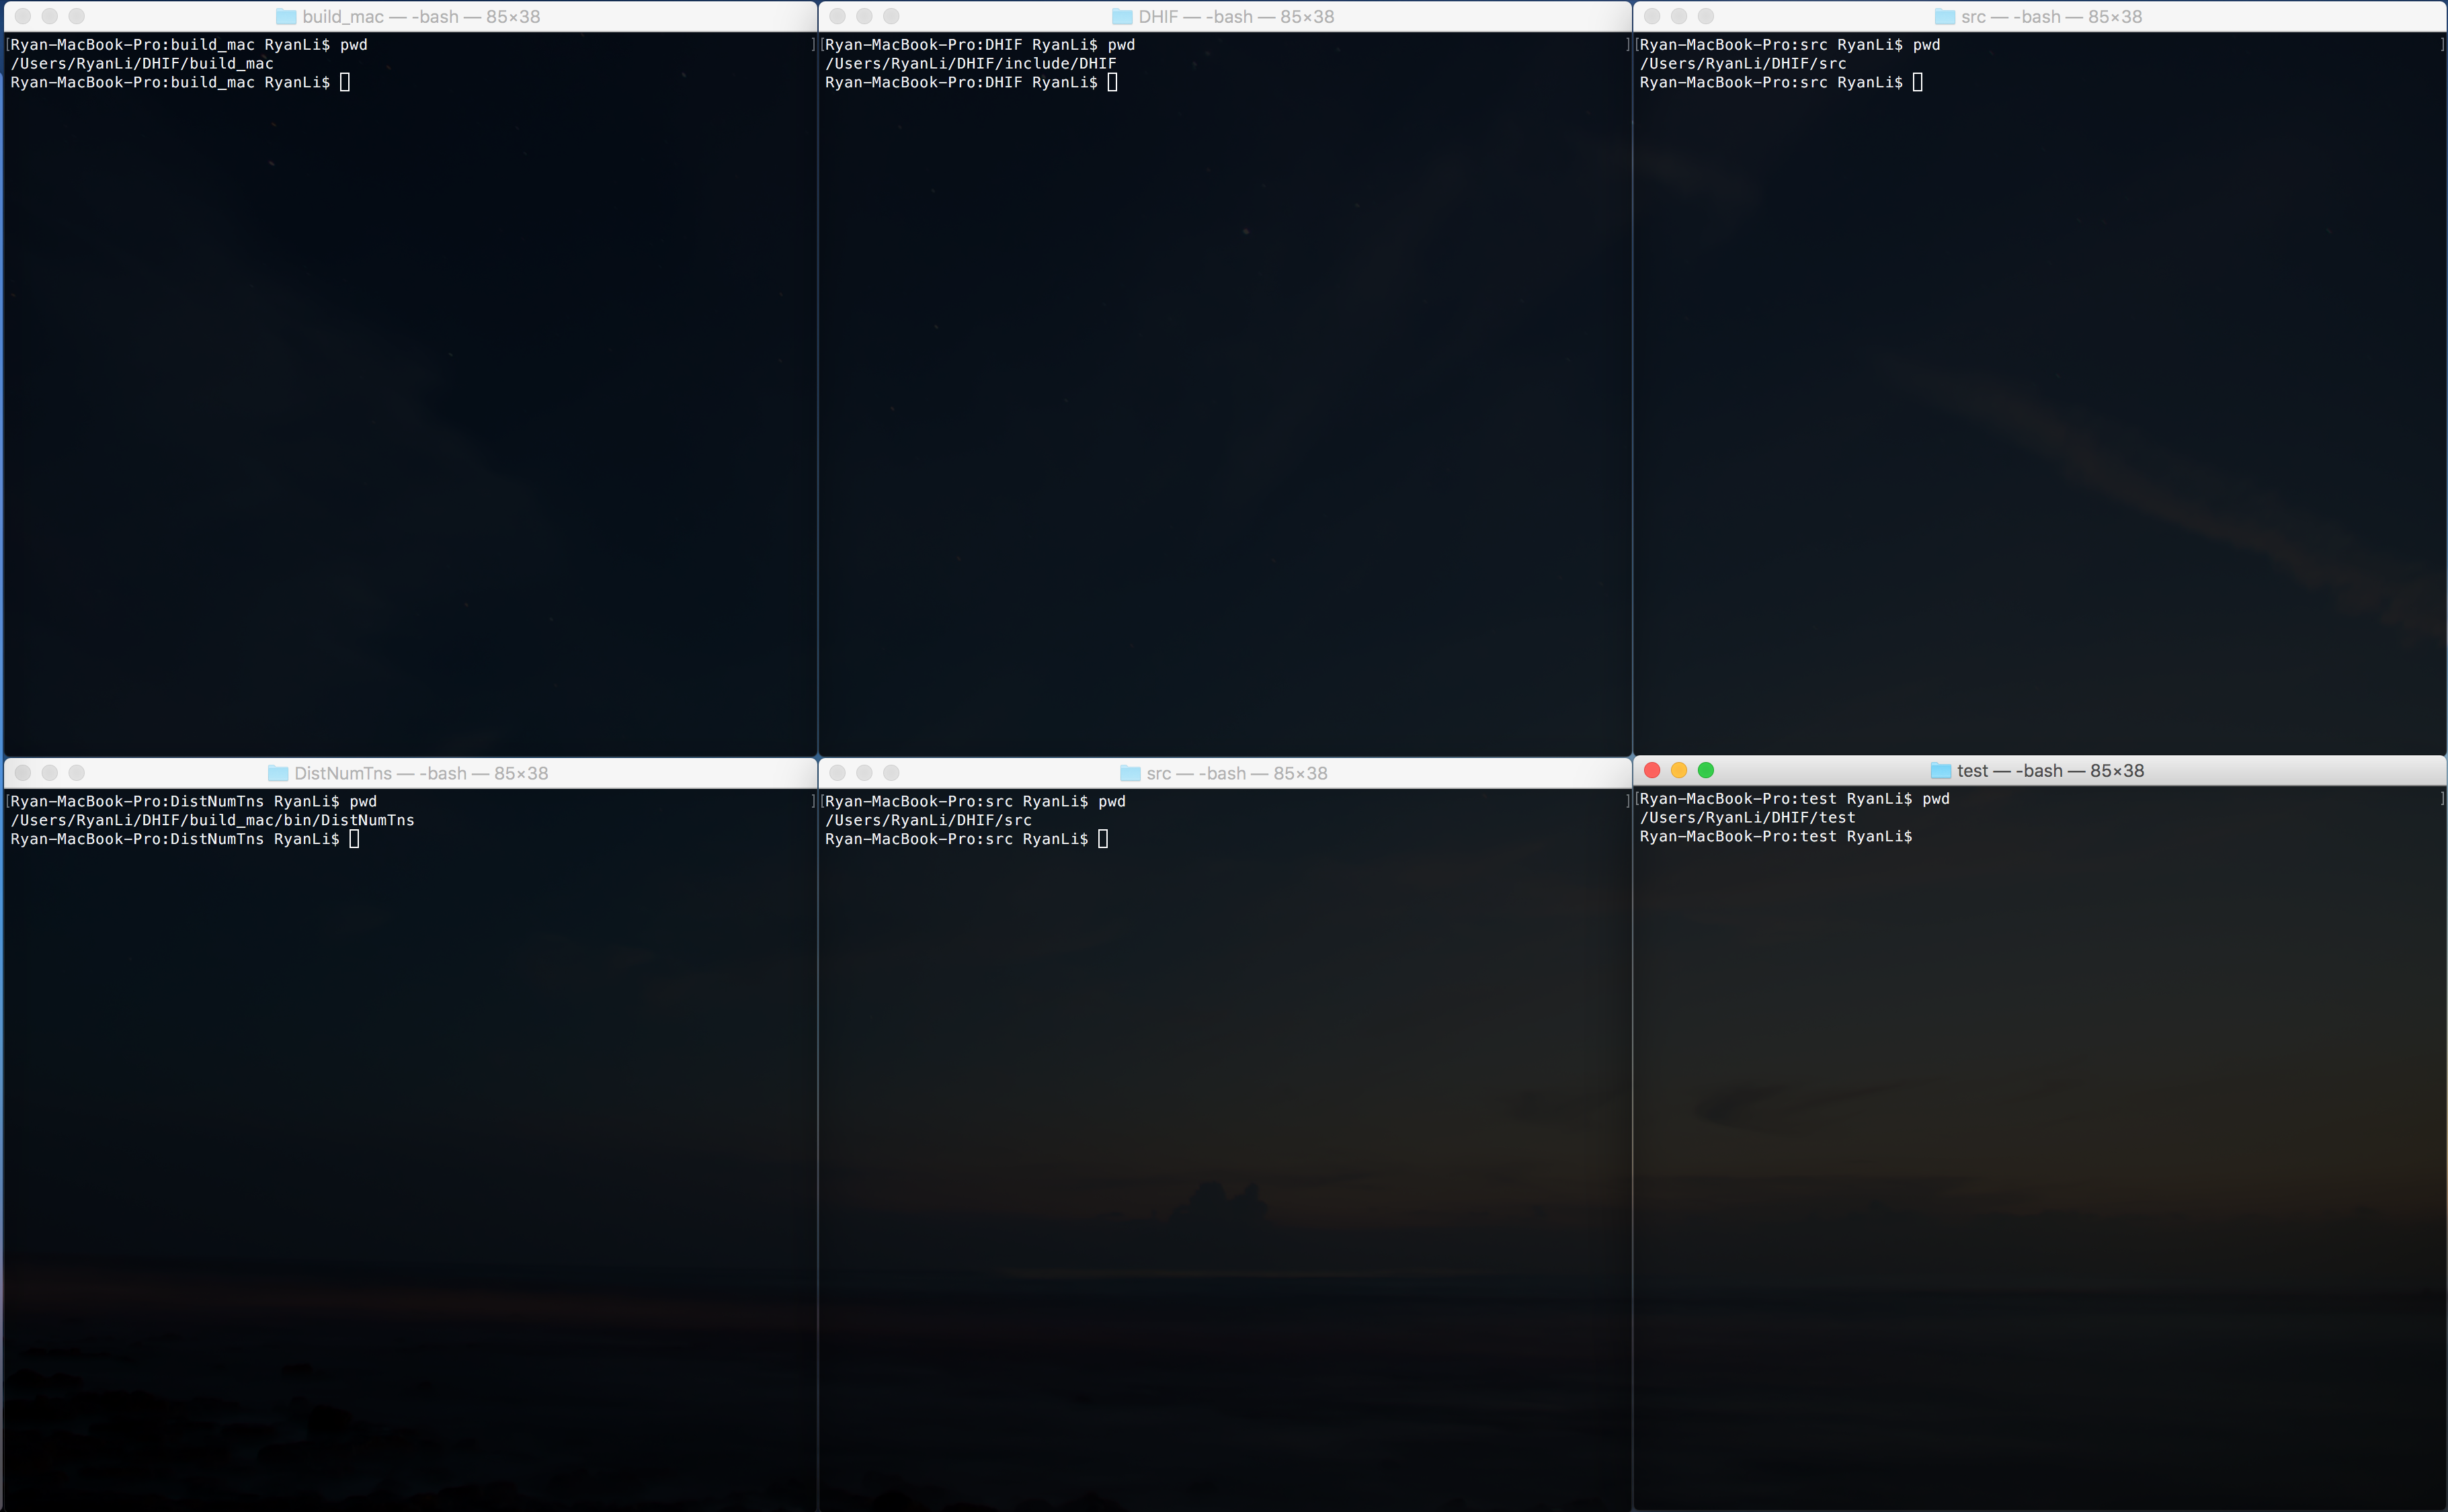Viewport: 2448px width, 1512px height.
Task: Click the close button of the DHIF window
Action: 838,17
